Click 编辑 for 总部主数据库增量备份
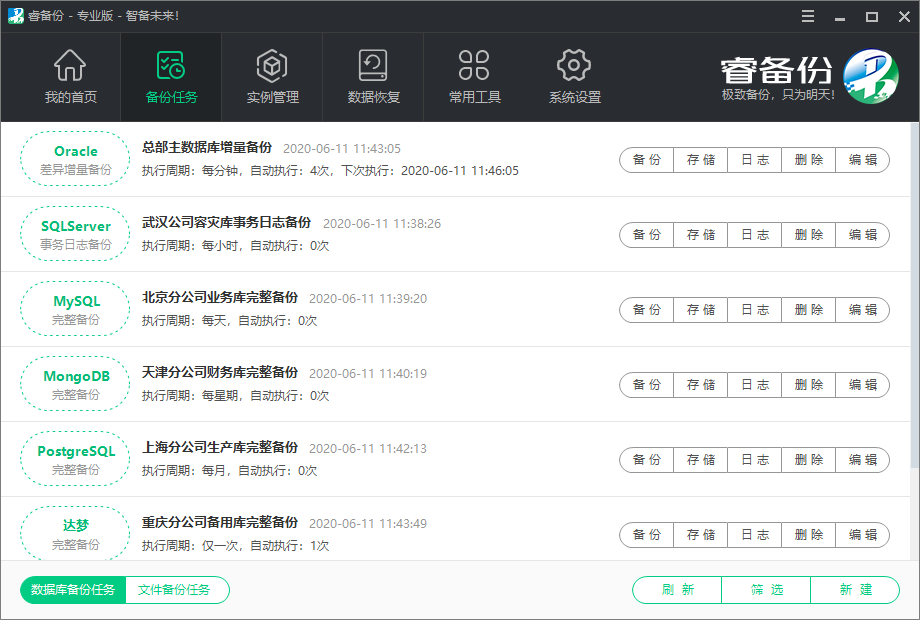 [x=862, y=160]
